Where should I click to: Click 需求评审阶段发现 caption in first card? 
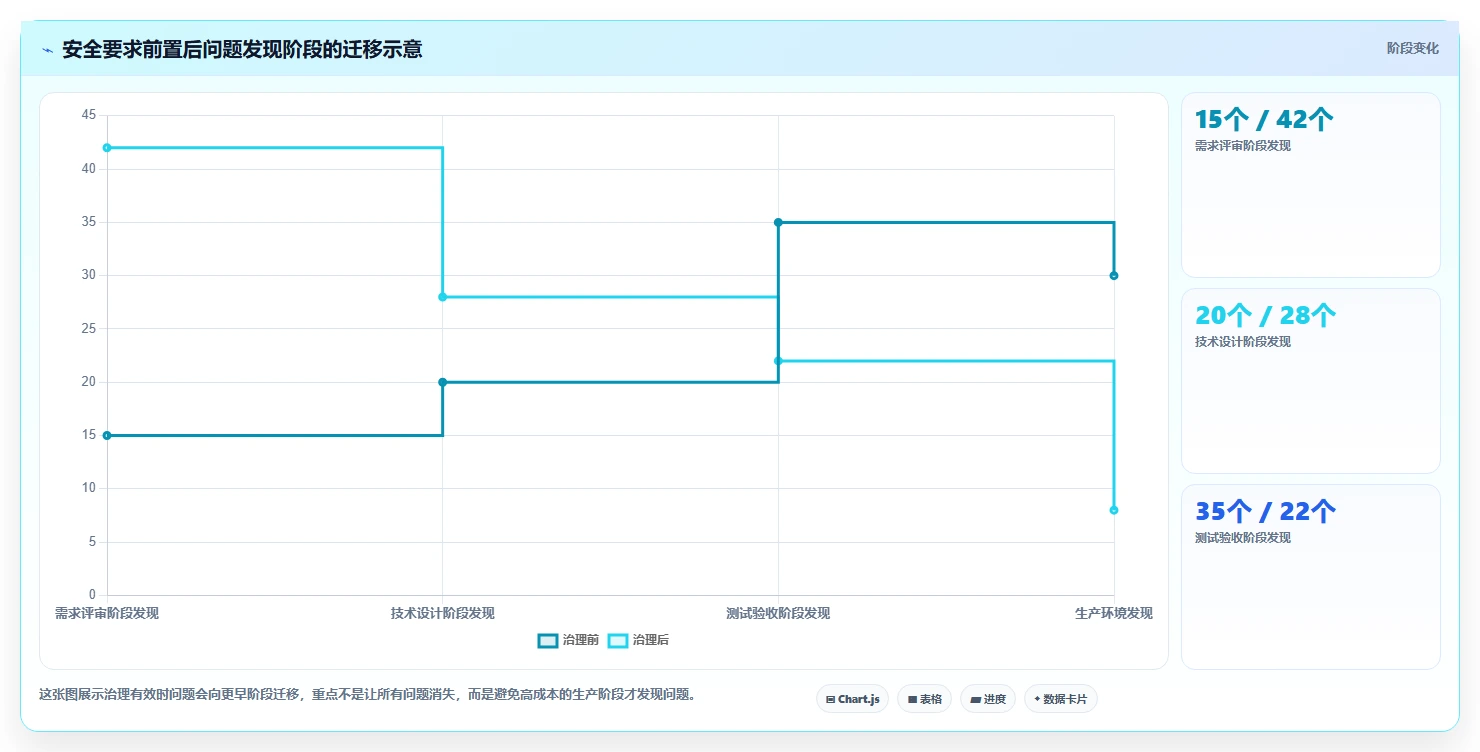[1243, 146]
